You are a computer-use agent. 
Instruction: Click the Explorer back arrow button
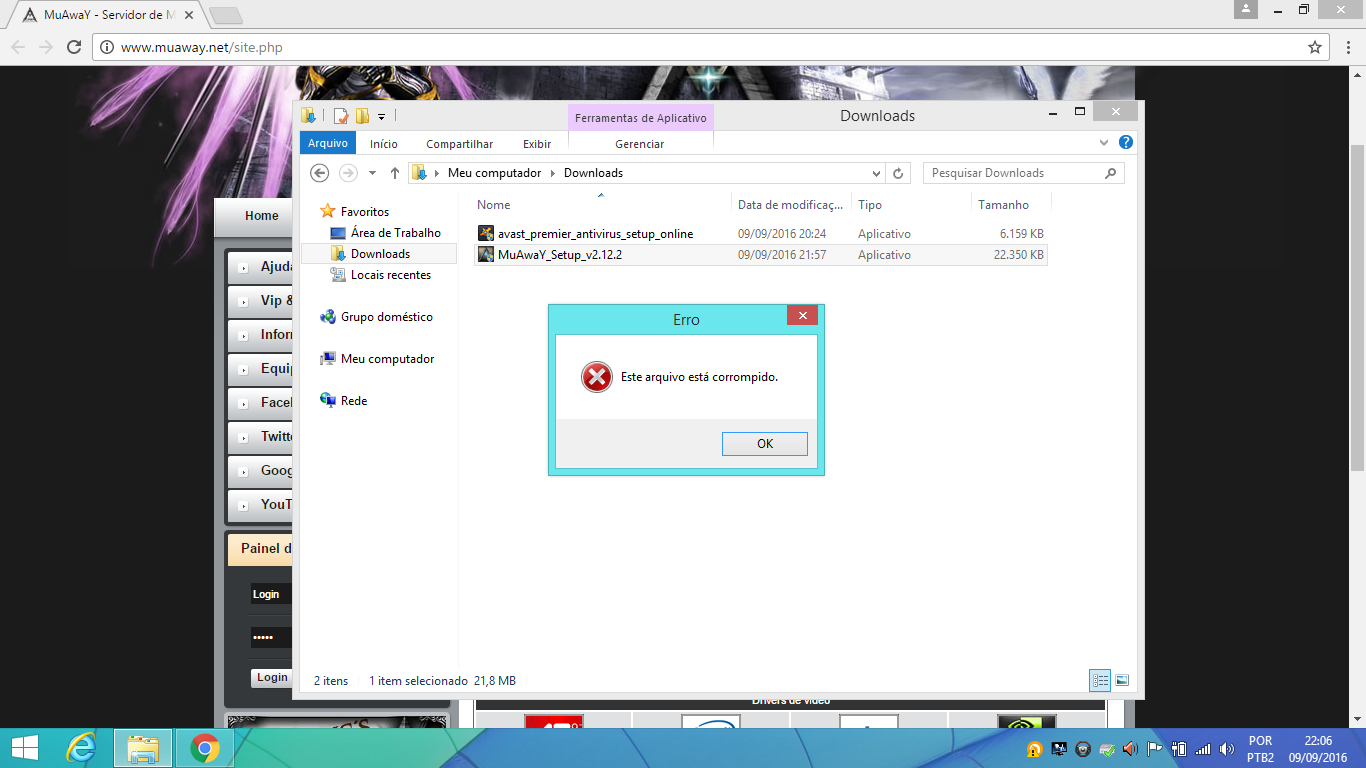tap(320, 173)
